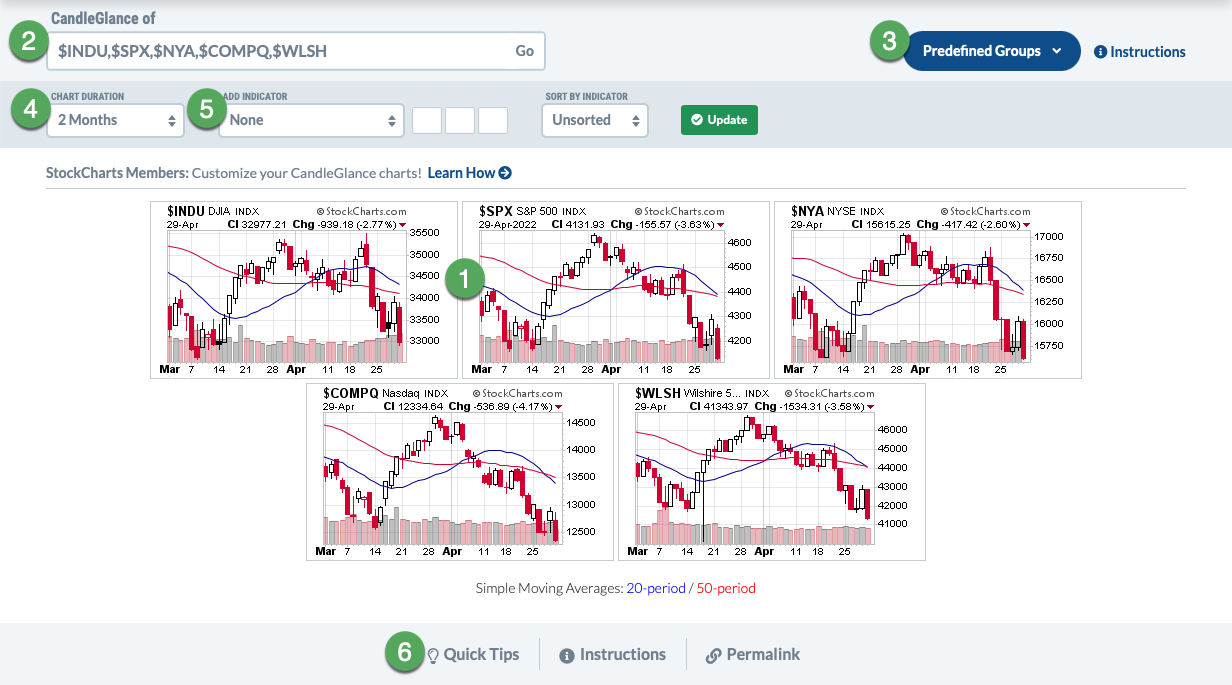This screenshot has width=1232, height=685.
Task: Click the third indicator parameter box
Action: click(493, 120)
